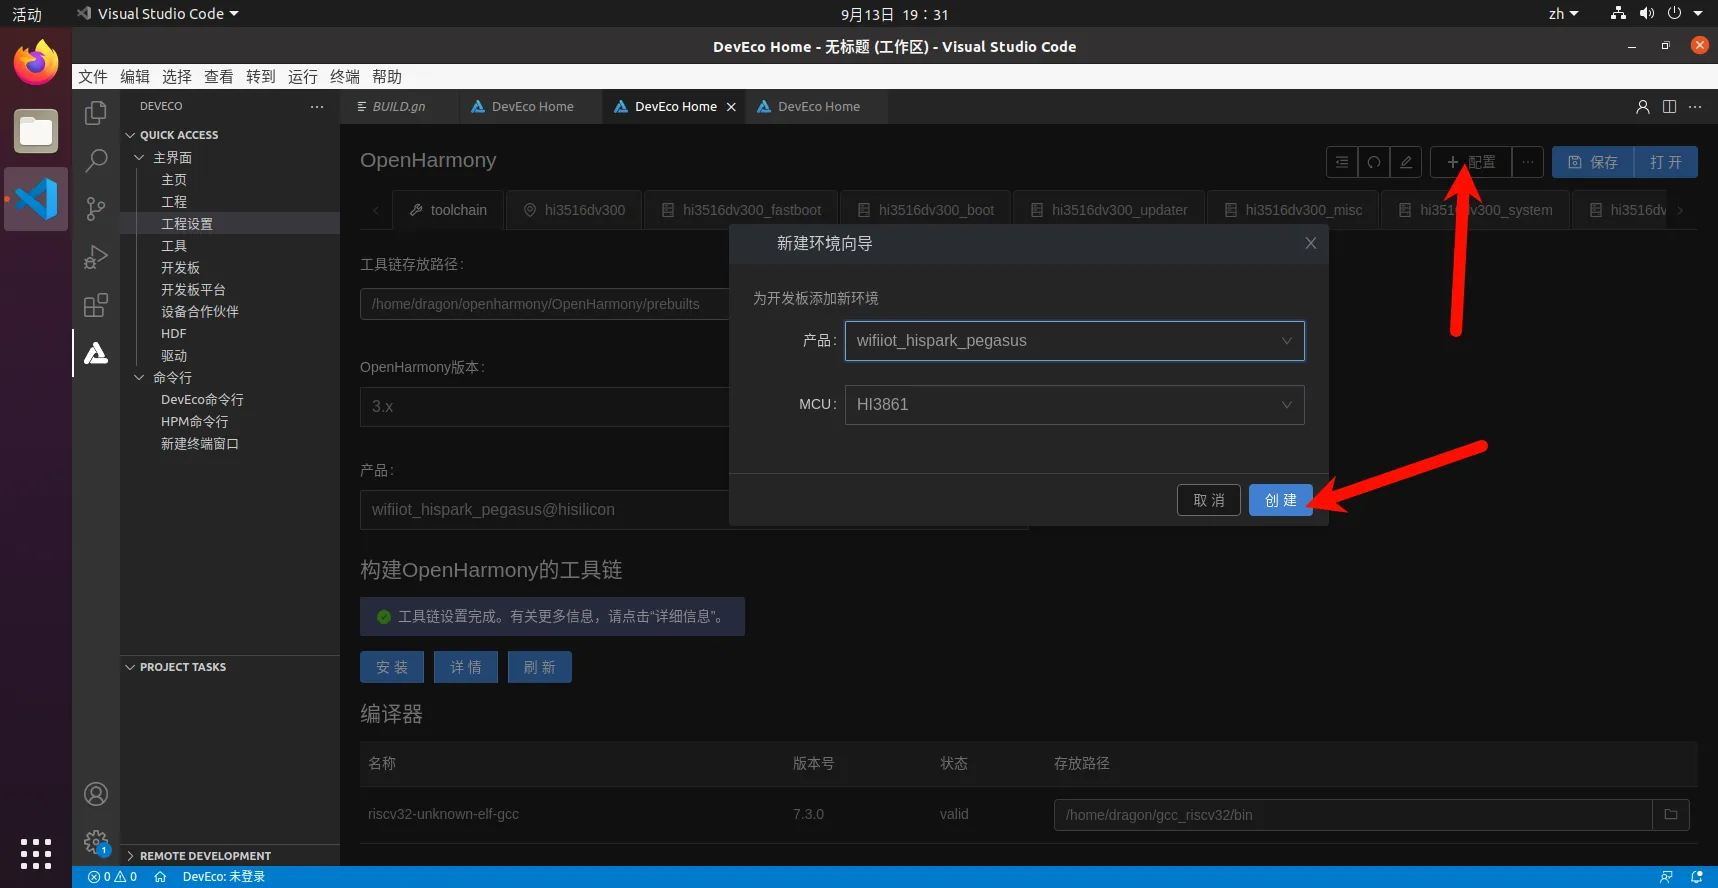The height and width of the screenshot is (888, 1718).
Task: Open the 终端 menu
Action: (x=344, y=77)
